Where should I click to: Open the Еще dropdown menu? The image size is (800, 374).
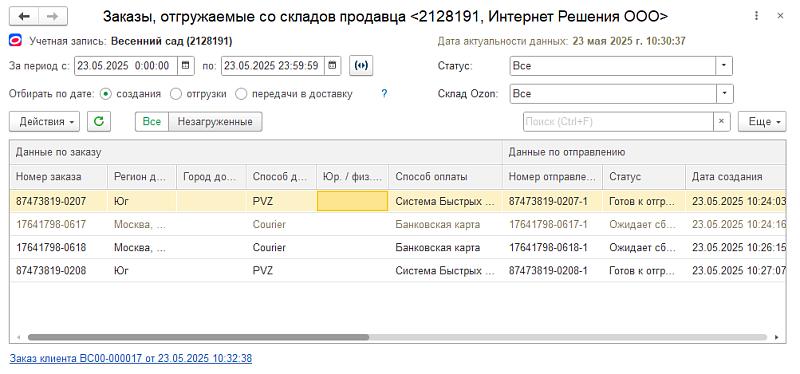[x=762, y=122]
